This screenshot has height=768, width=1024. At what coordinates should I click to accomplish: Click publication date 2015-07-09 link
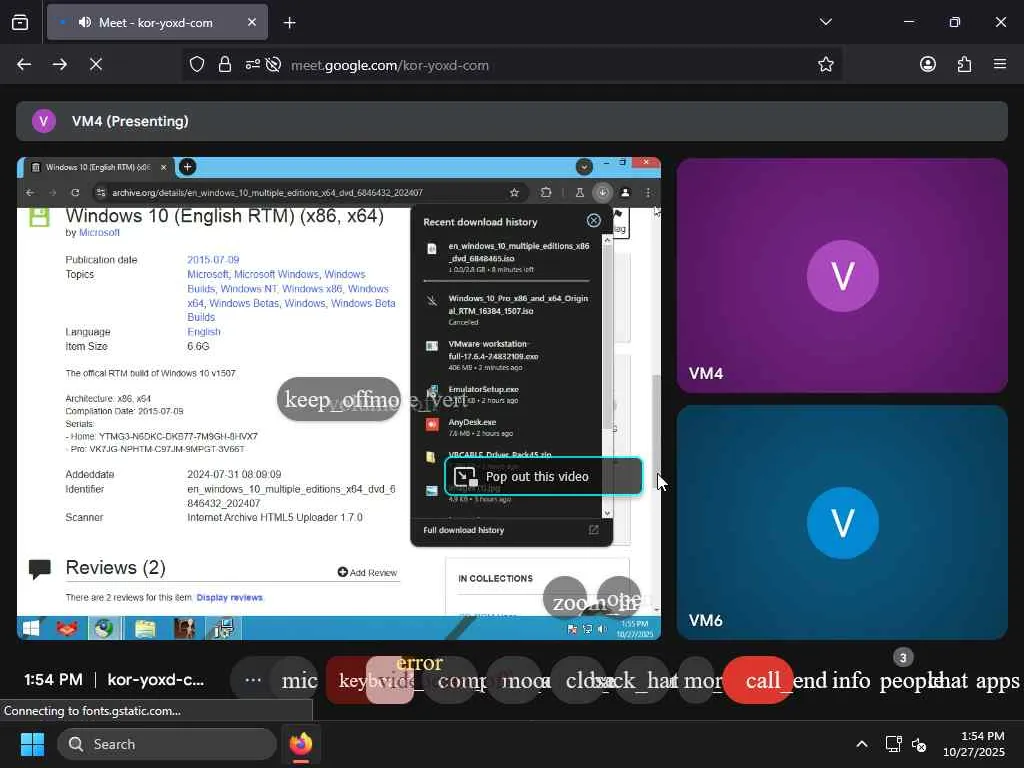[213, 260]
